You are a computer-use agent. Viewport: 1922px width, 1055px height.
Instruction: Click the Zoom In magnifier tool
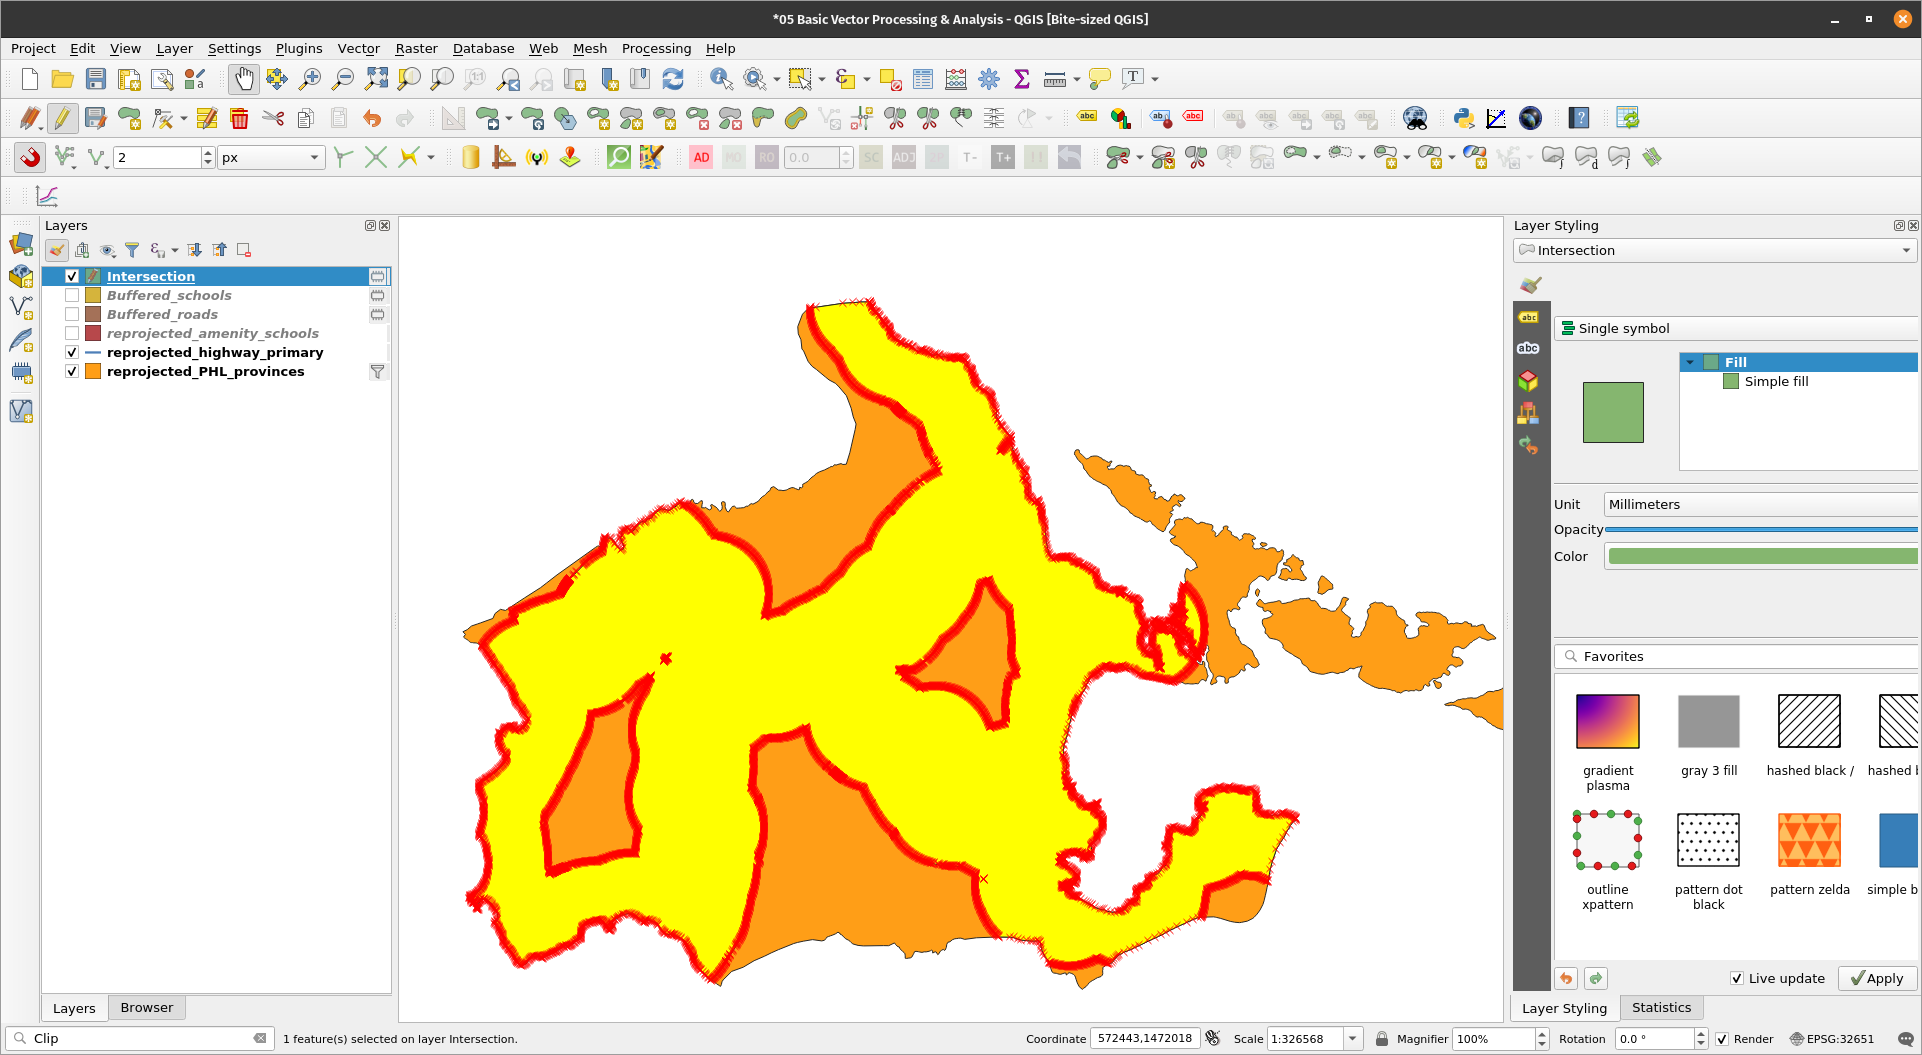310,79
